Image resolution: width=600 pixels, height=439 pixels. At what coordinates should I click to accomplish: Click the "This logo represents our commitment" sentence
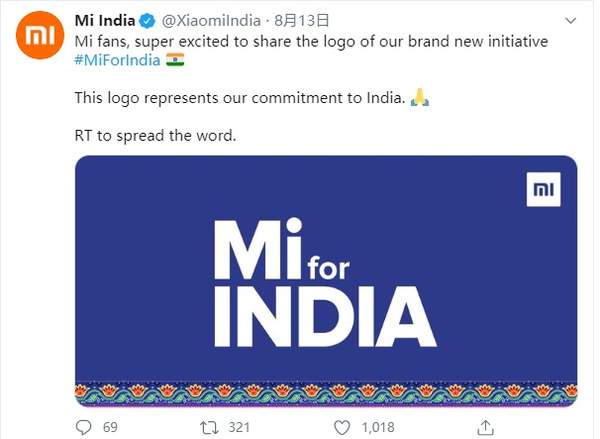[x=240, y=98]
